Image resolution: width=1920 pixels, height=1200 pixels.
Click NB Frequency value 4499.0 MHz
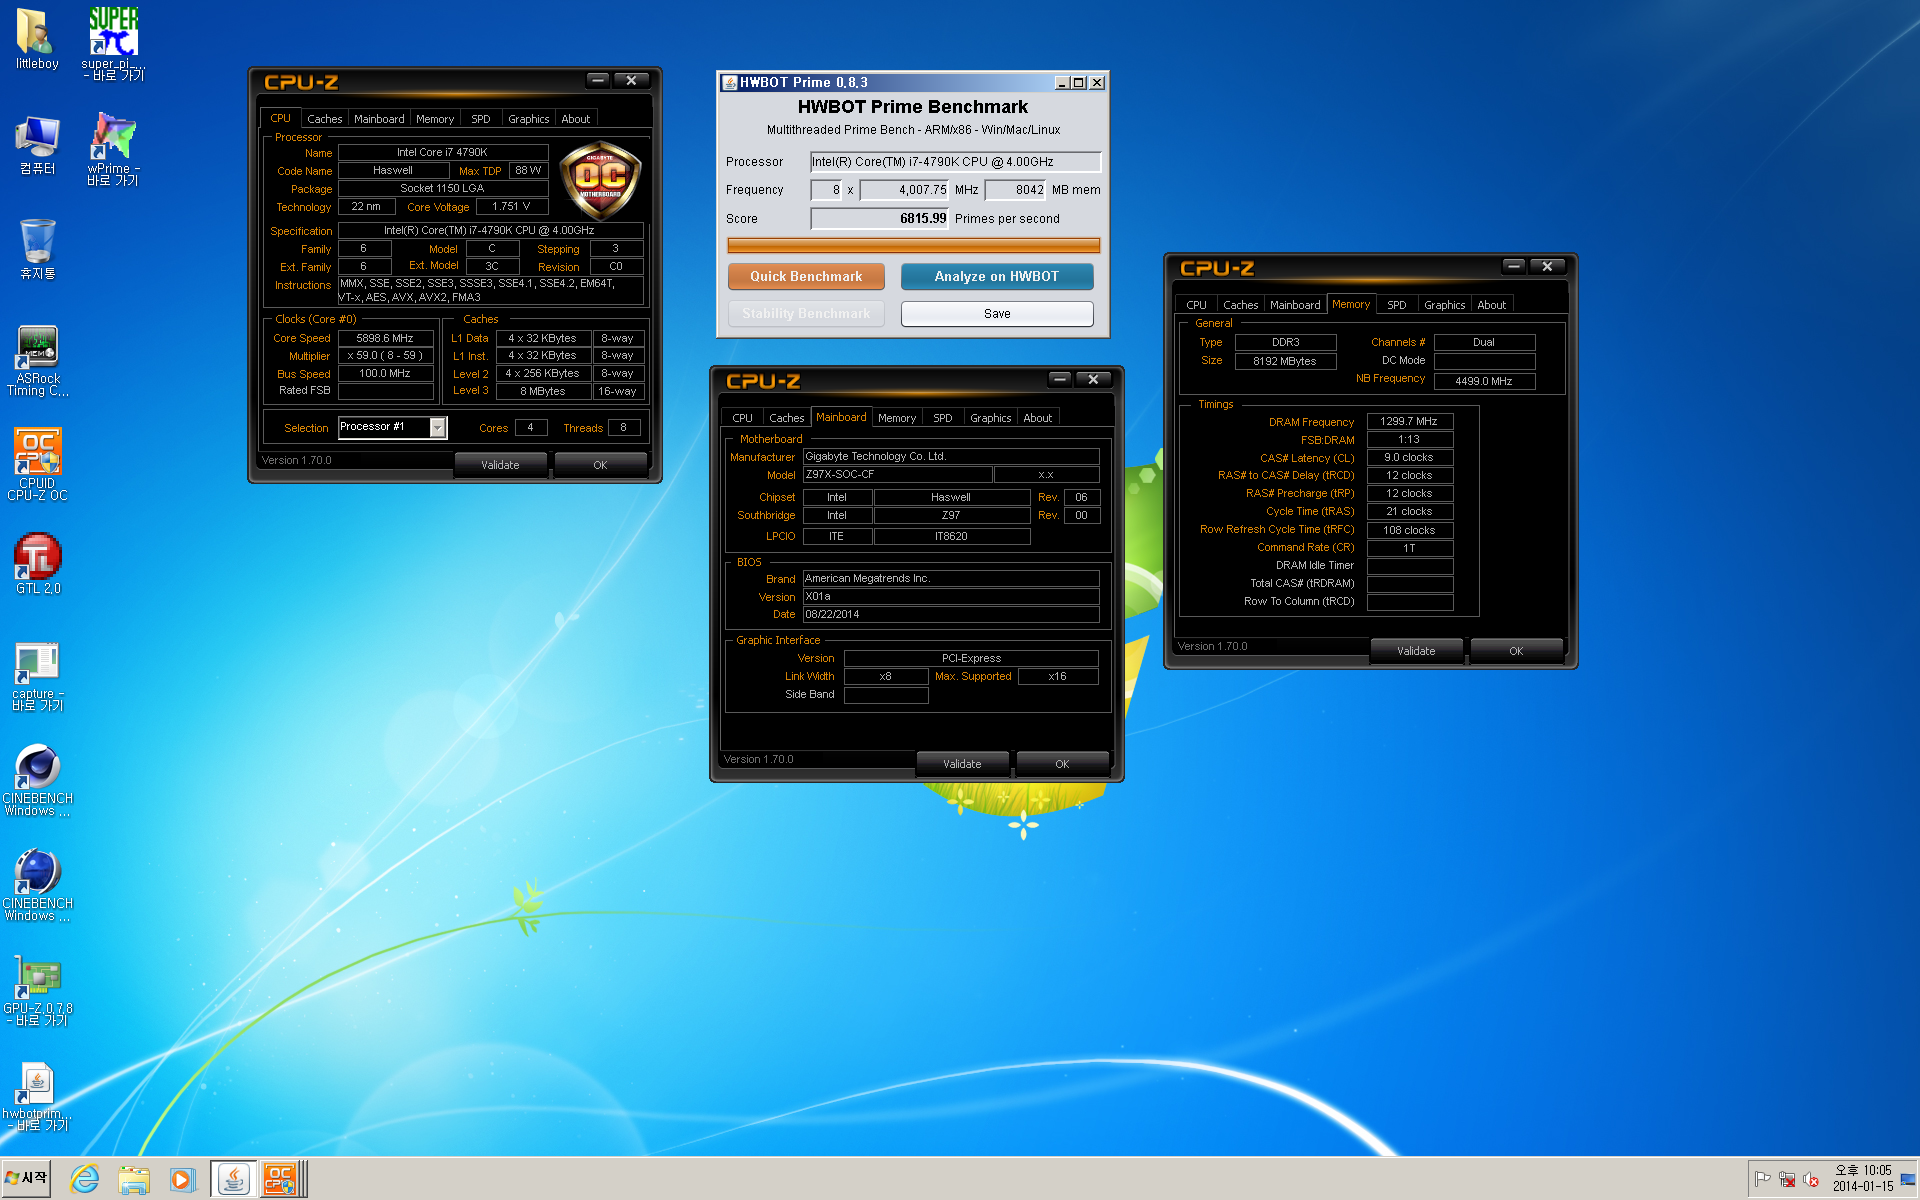(x=1484, y=381)
